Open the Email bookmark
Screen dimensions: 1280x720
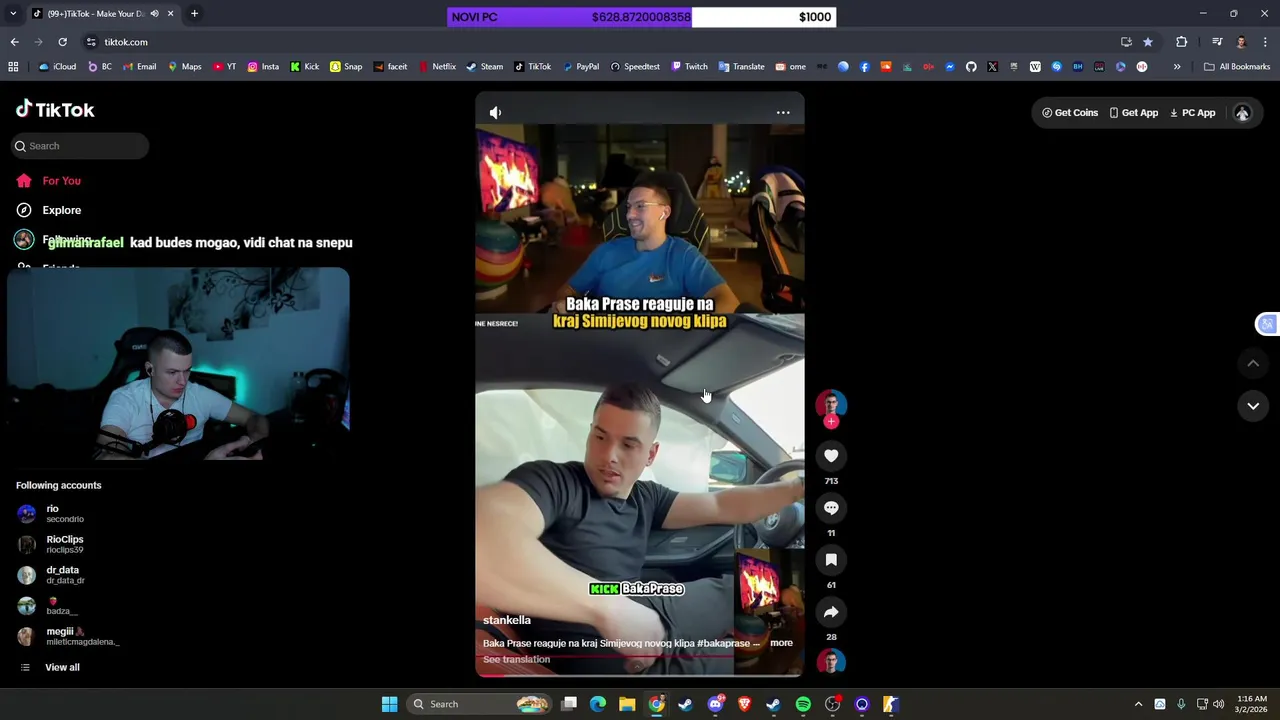(x=139, y=67)
